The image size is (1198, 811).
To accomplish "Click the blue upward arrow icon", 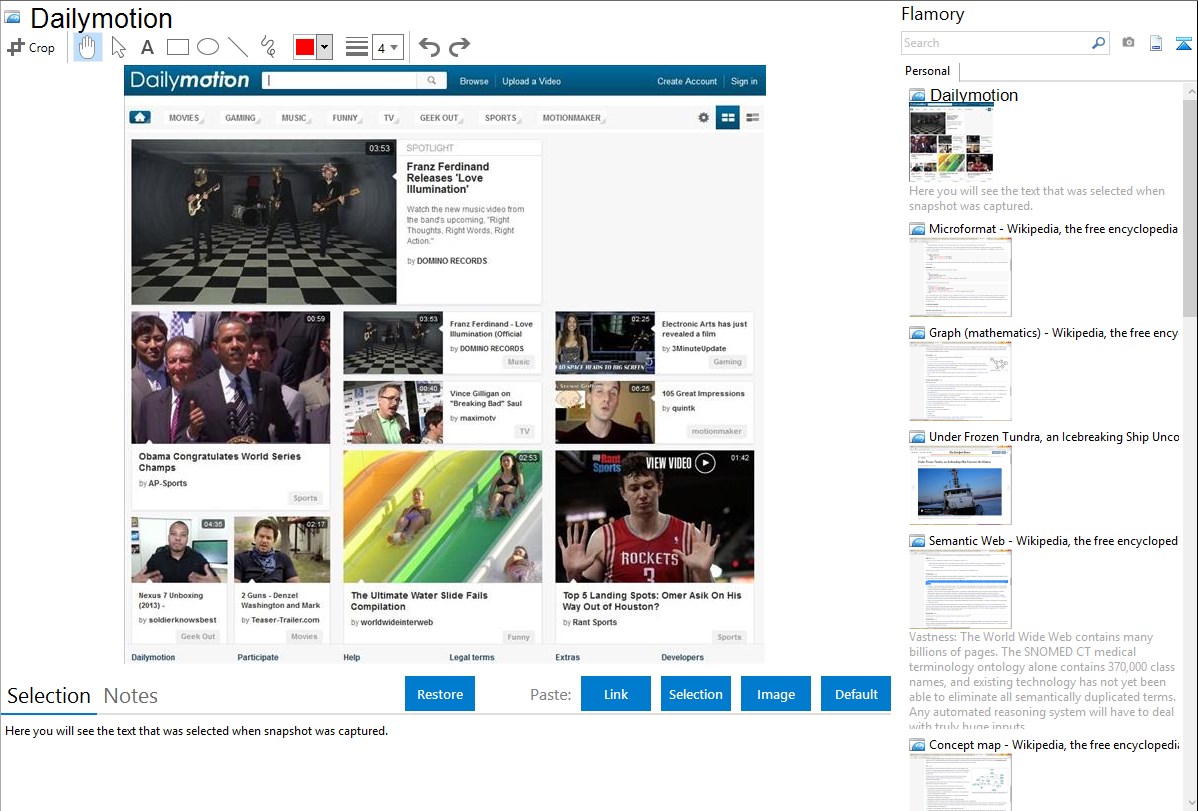I will pos(1183,44).
